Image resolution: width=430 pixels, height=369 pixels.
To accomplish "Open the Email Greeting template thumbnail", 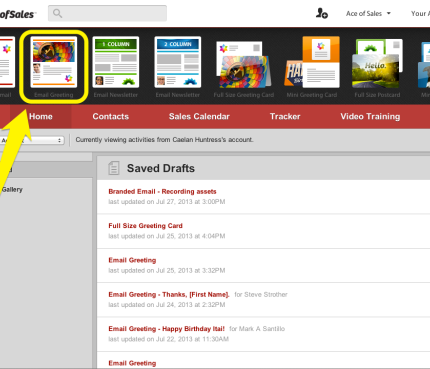I will pos(54,62).
